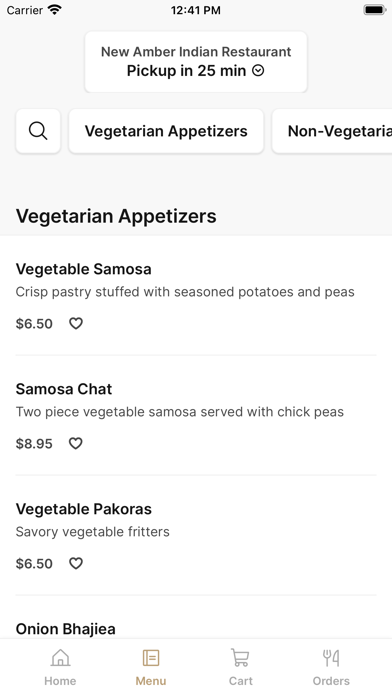Open the Vegetable Samosa item

pos(196,295)
